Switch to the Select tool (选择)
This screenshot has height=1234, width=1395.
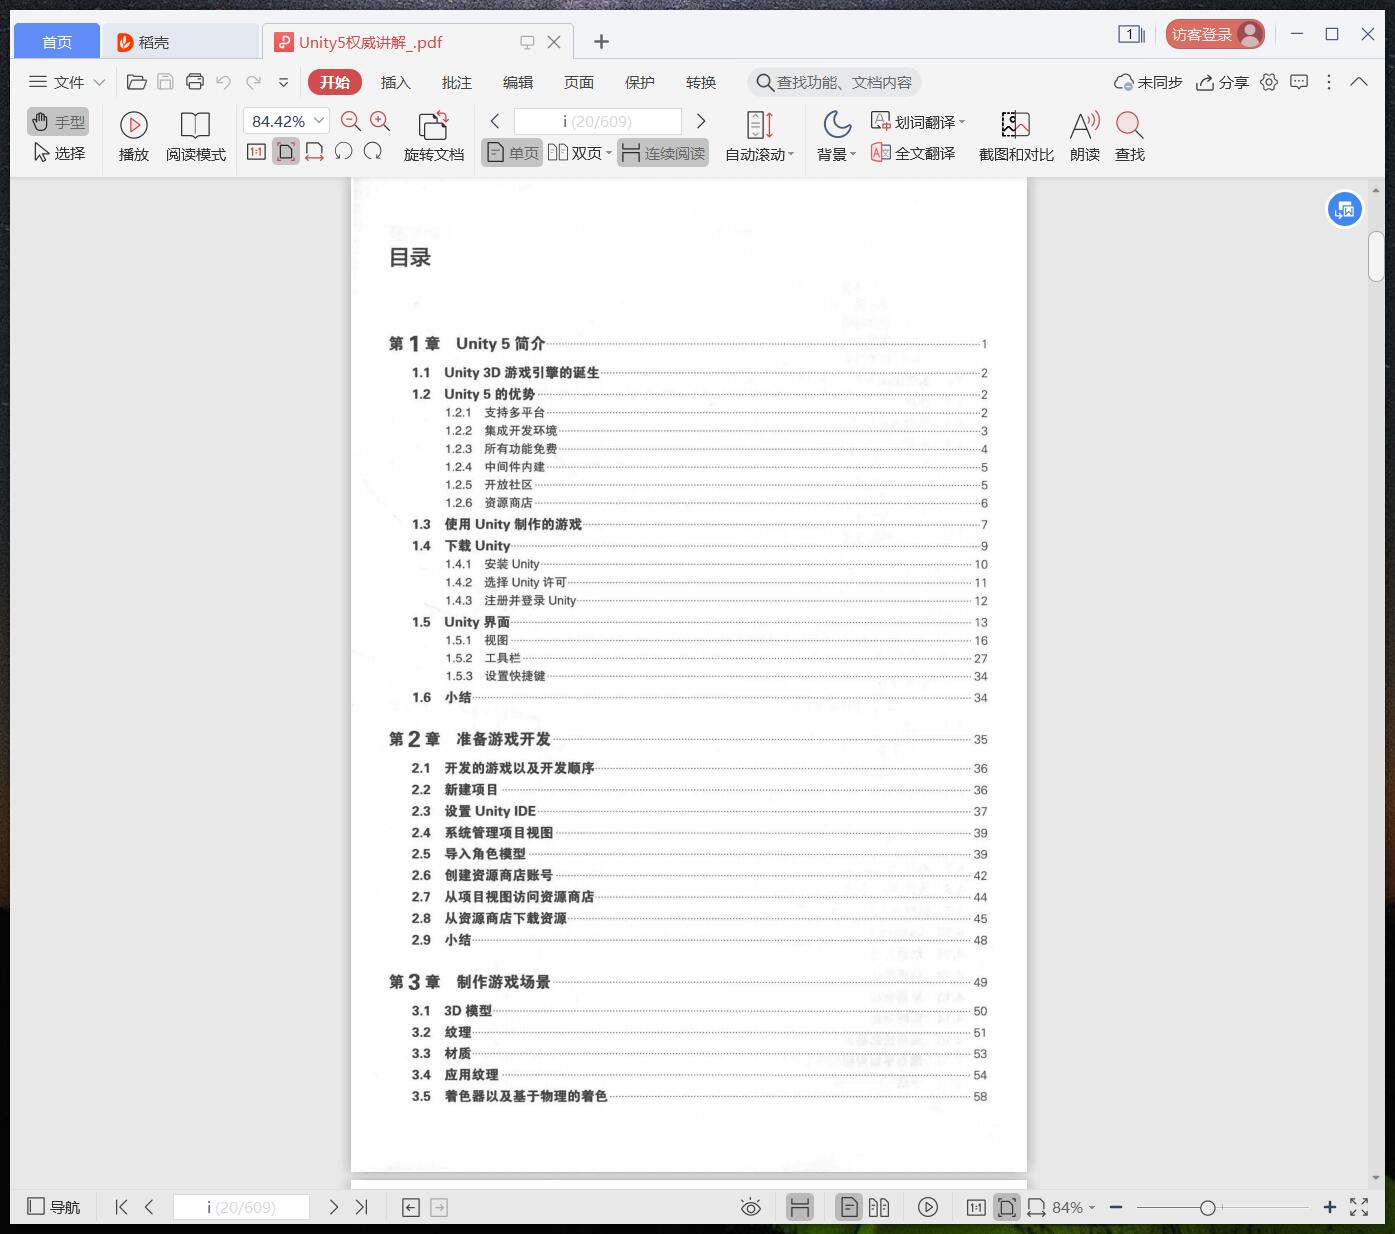click(58, 153)
